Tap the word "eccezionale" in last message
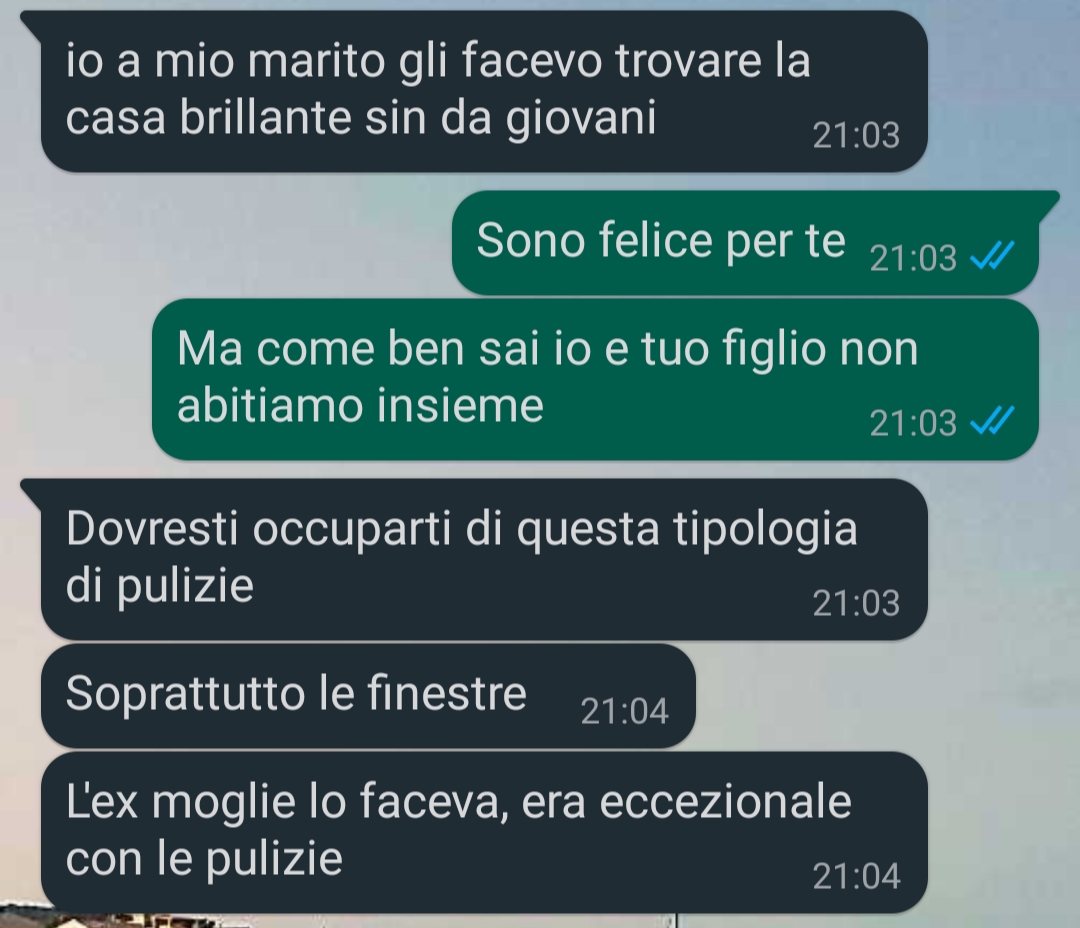Screen dimensions: 1080x928 click(x=726, y=802)
